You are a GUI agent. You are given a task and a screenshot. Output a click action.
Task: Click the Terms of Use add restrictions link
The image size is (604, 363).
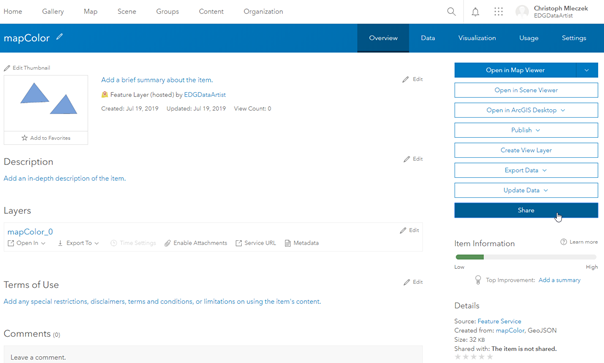(162, 301)
